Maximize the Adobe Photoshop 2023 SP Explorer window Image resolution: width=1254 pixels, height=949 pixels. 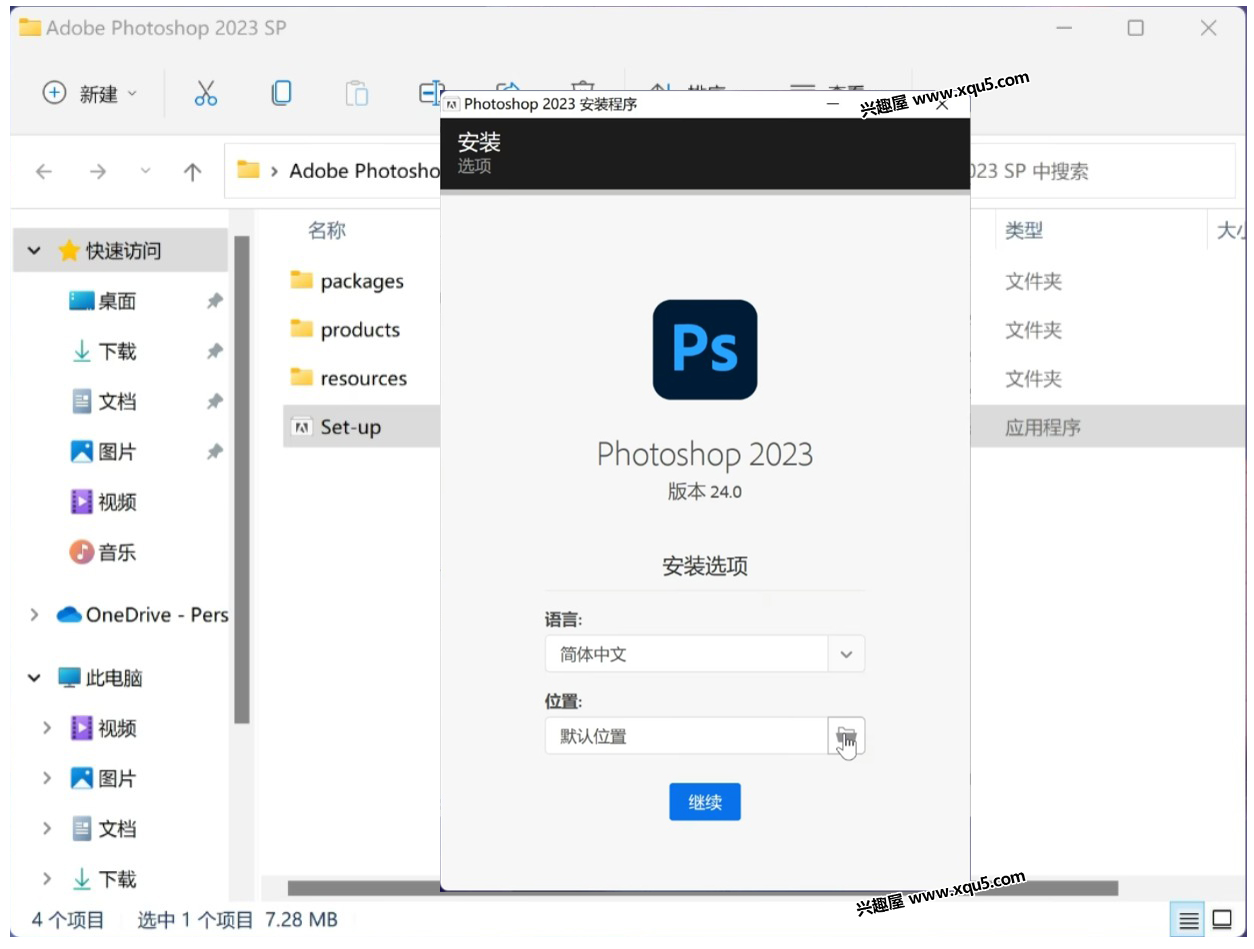pos(1135,28)
